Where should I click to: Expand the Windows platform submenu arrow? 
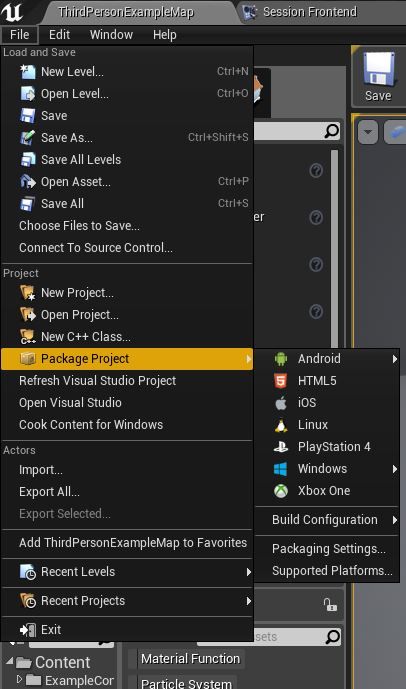(395, 469)
